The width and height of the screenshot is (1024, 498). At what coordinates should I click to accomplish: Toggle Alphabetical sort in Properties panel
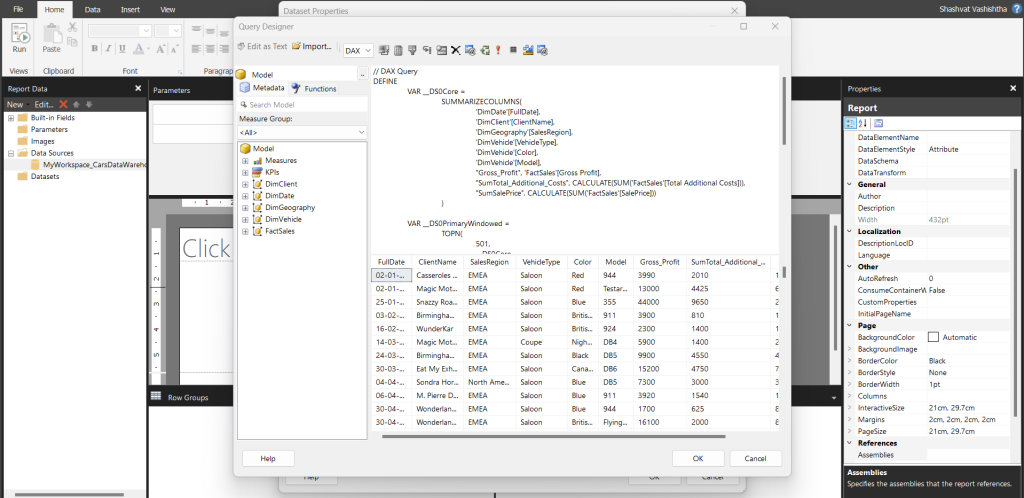(x=863, y=123)
